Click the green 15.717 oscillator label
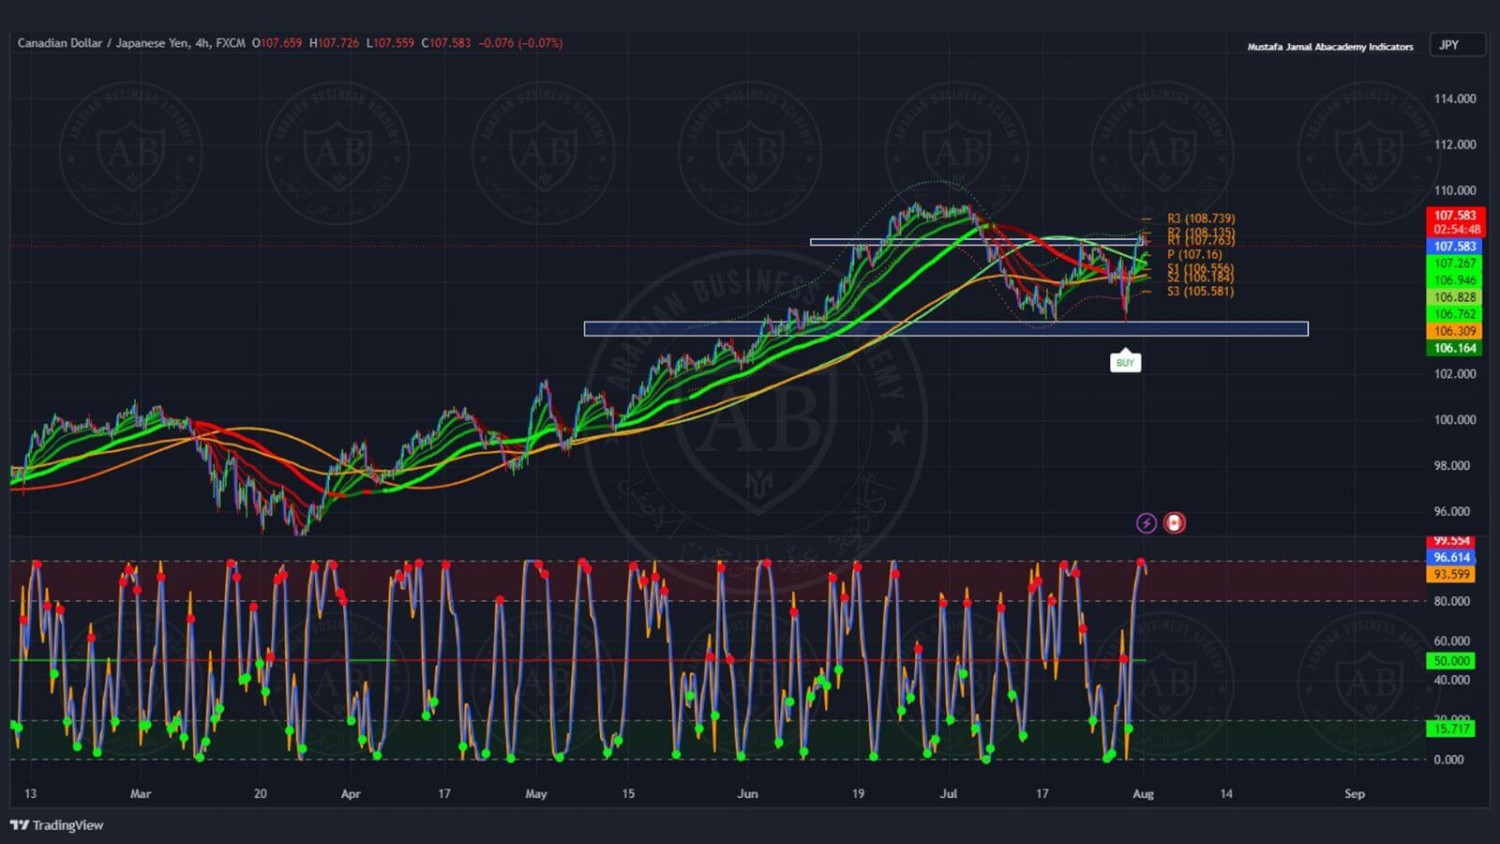The height and width of the screenshot is (844, 1500). (x=1451, y=729)
